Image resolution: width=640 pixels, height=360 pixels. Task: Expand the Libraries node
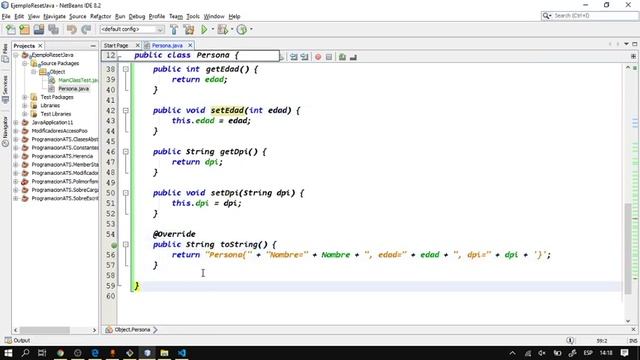pyautogui.click(x=25, y=105)
